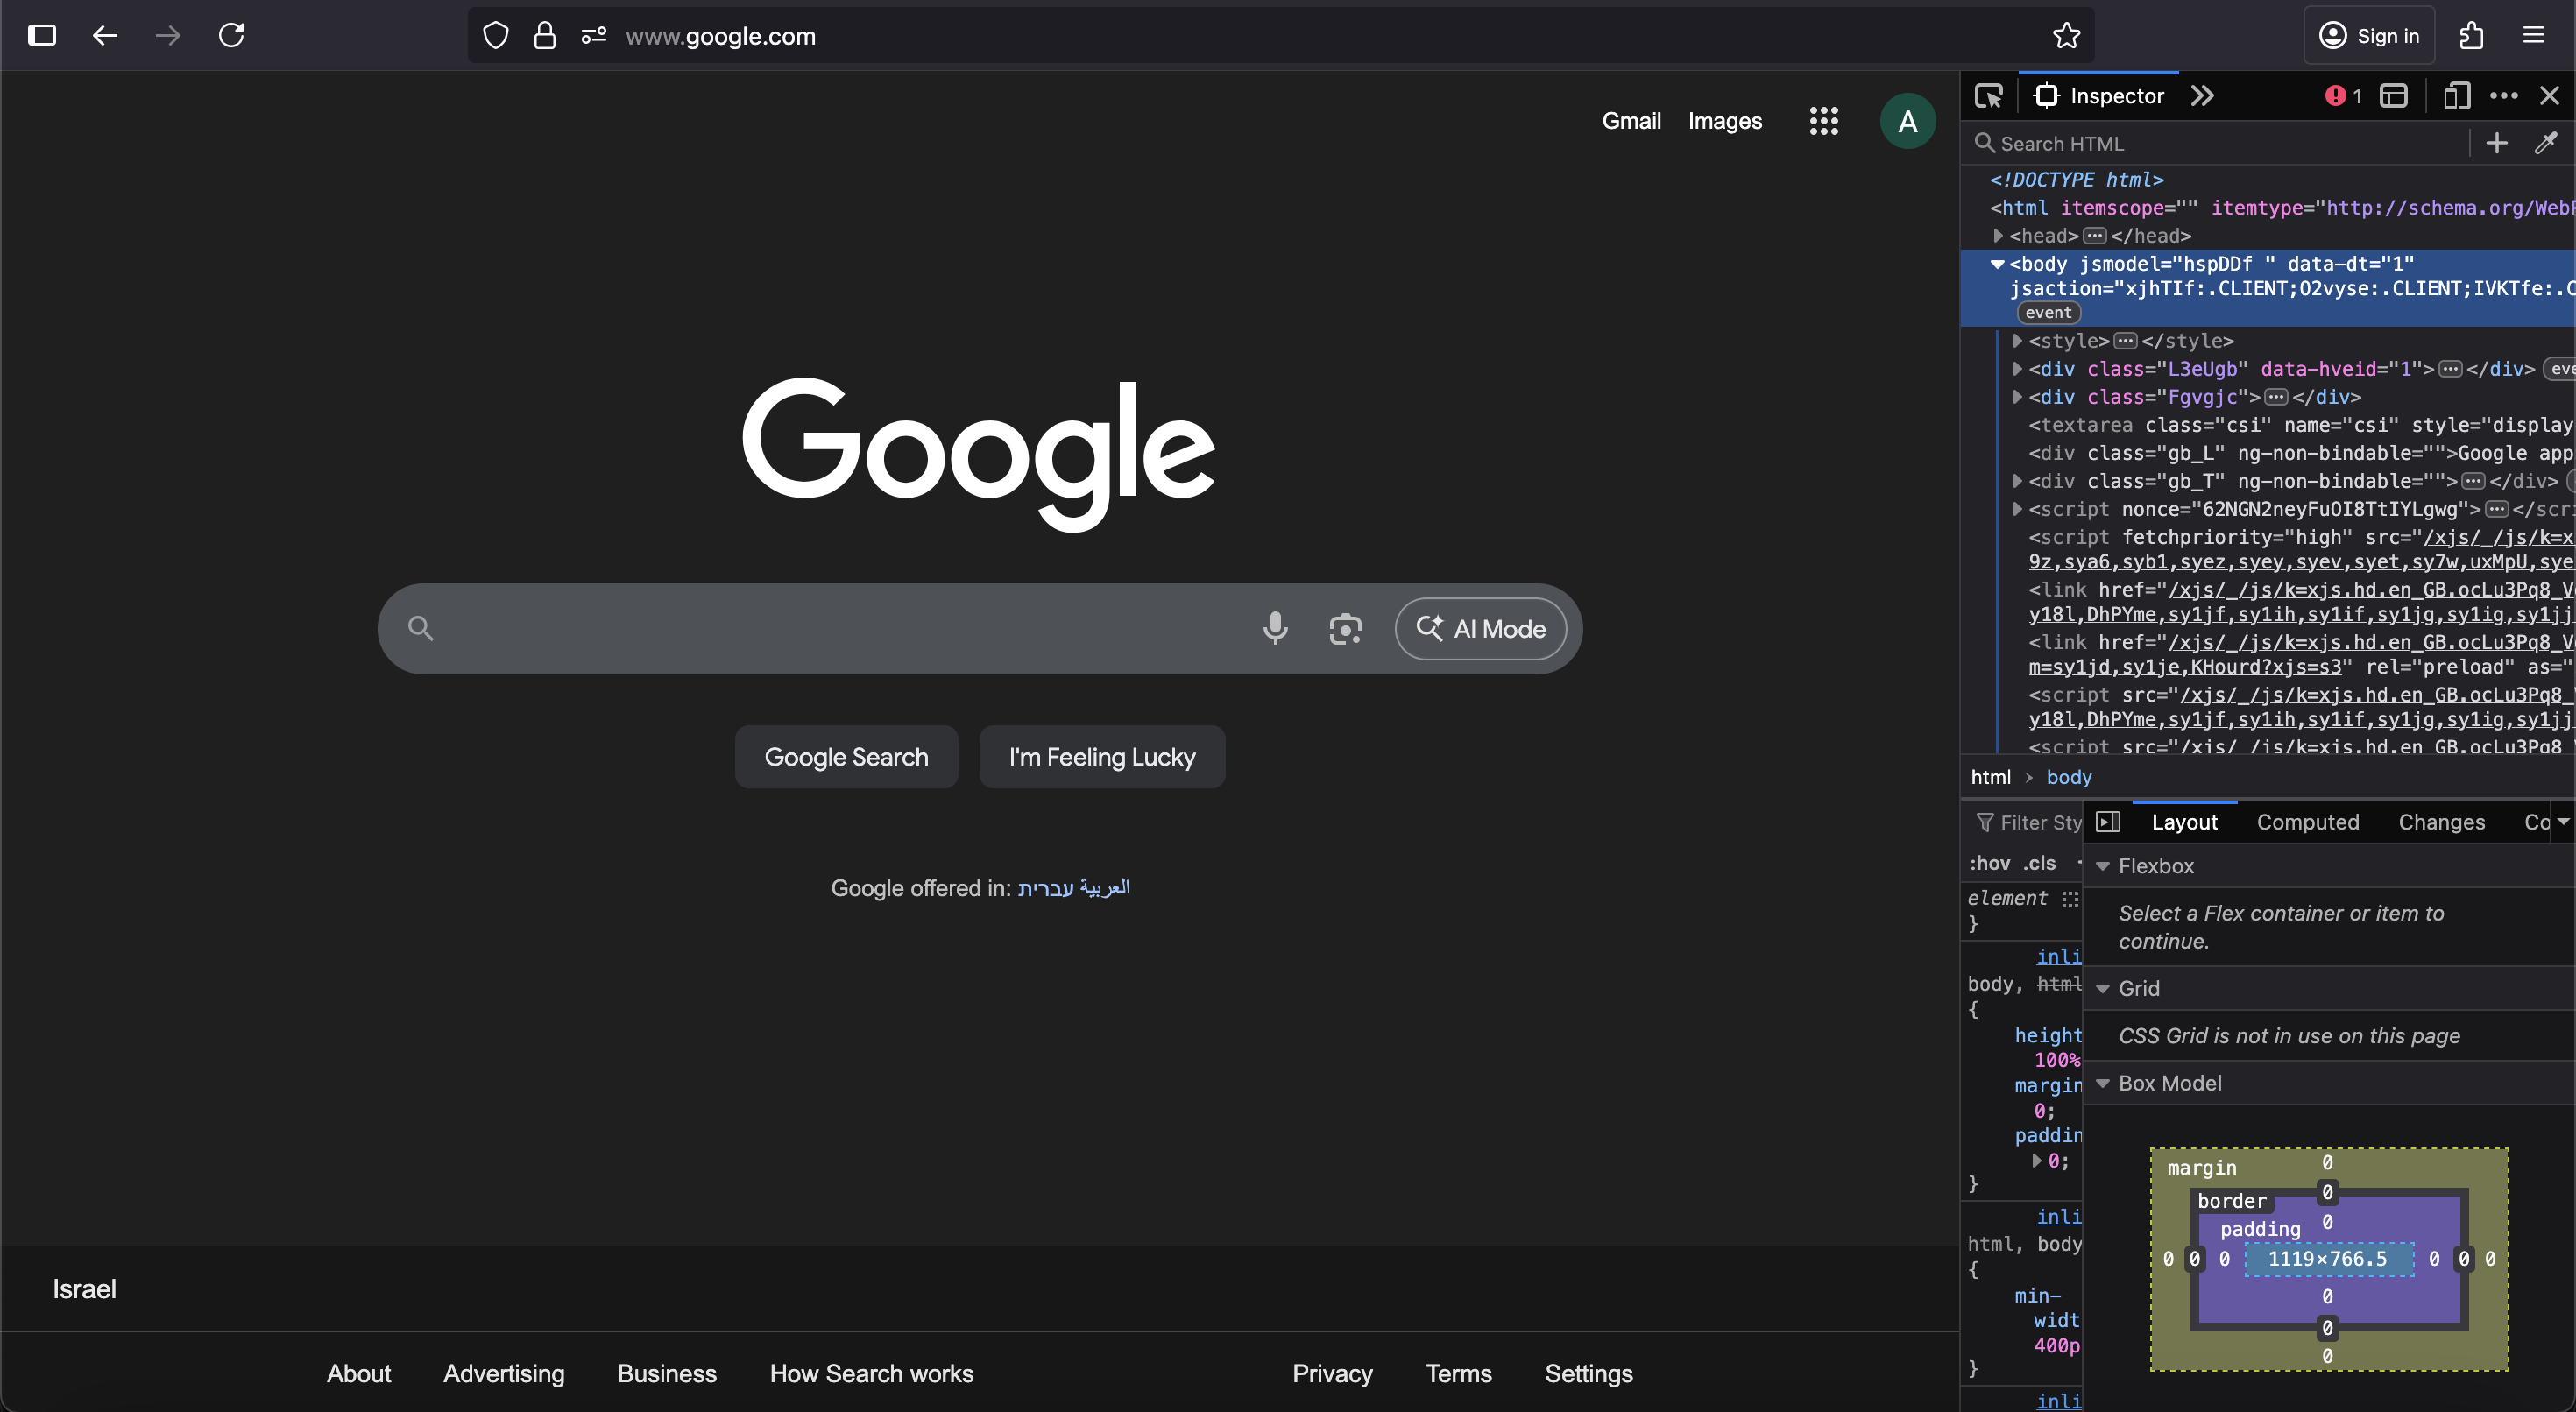Click the camera image search icon
The width and height of the screenshot is (2576, 1412).
(1345, 628)
